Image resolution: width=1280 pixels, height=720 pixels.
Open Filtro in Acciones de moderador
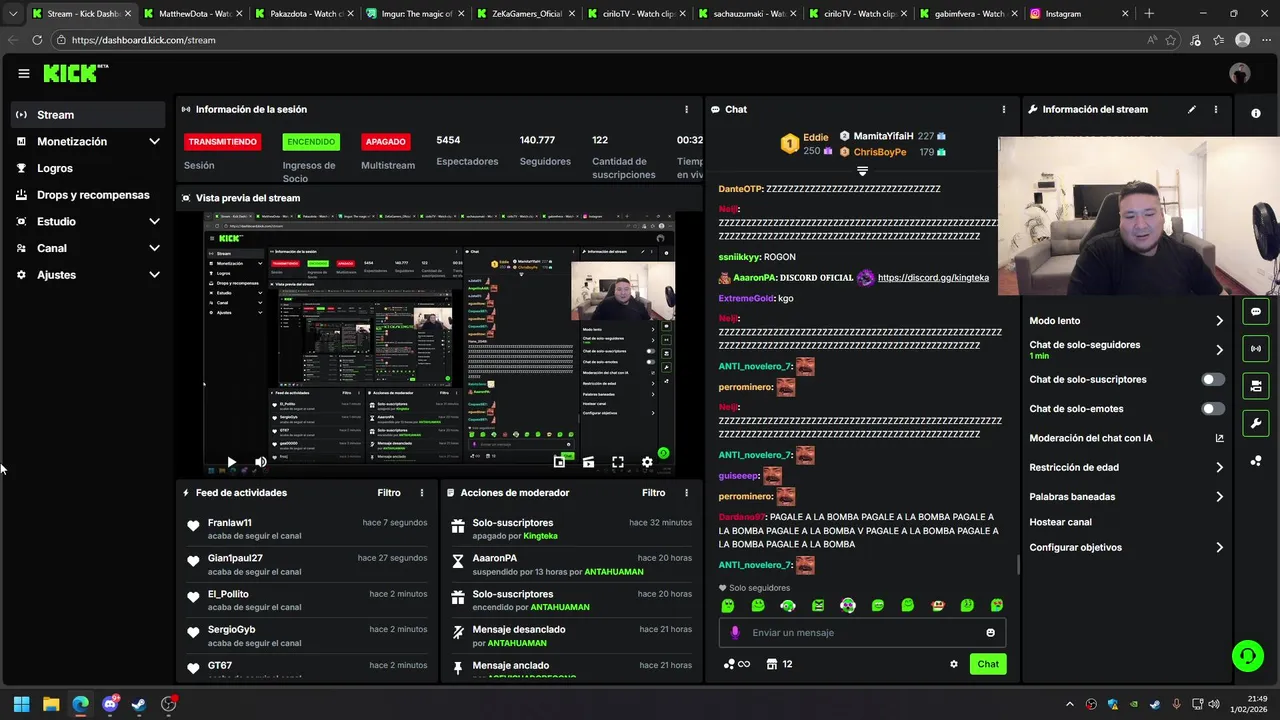[653, 493]
